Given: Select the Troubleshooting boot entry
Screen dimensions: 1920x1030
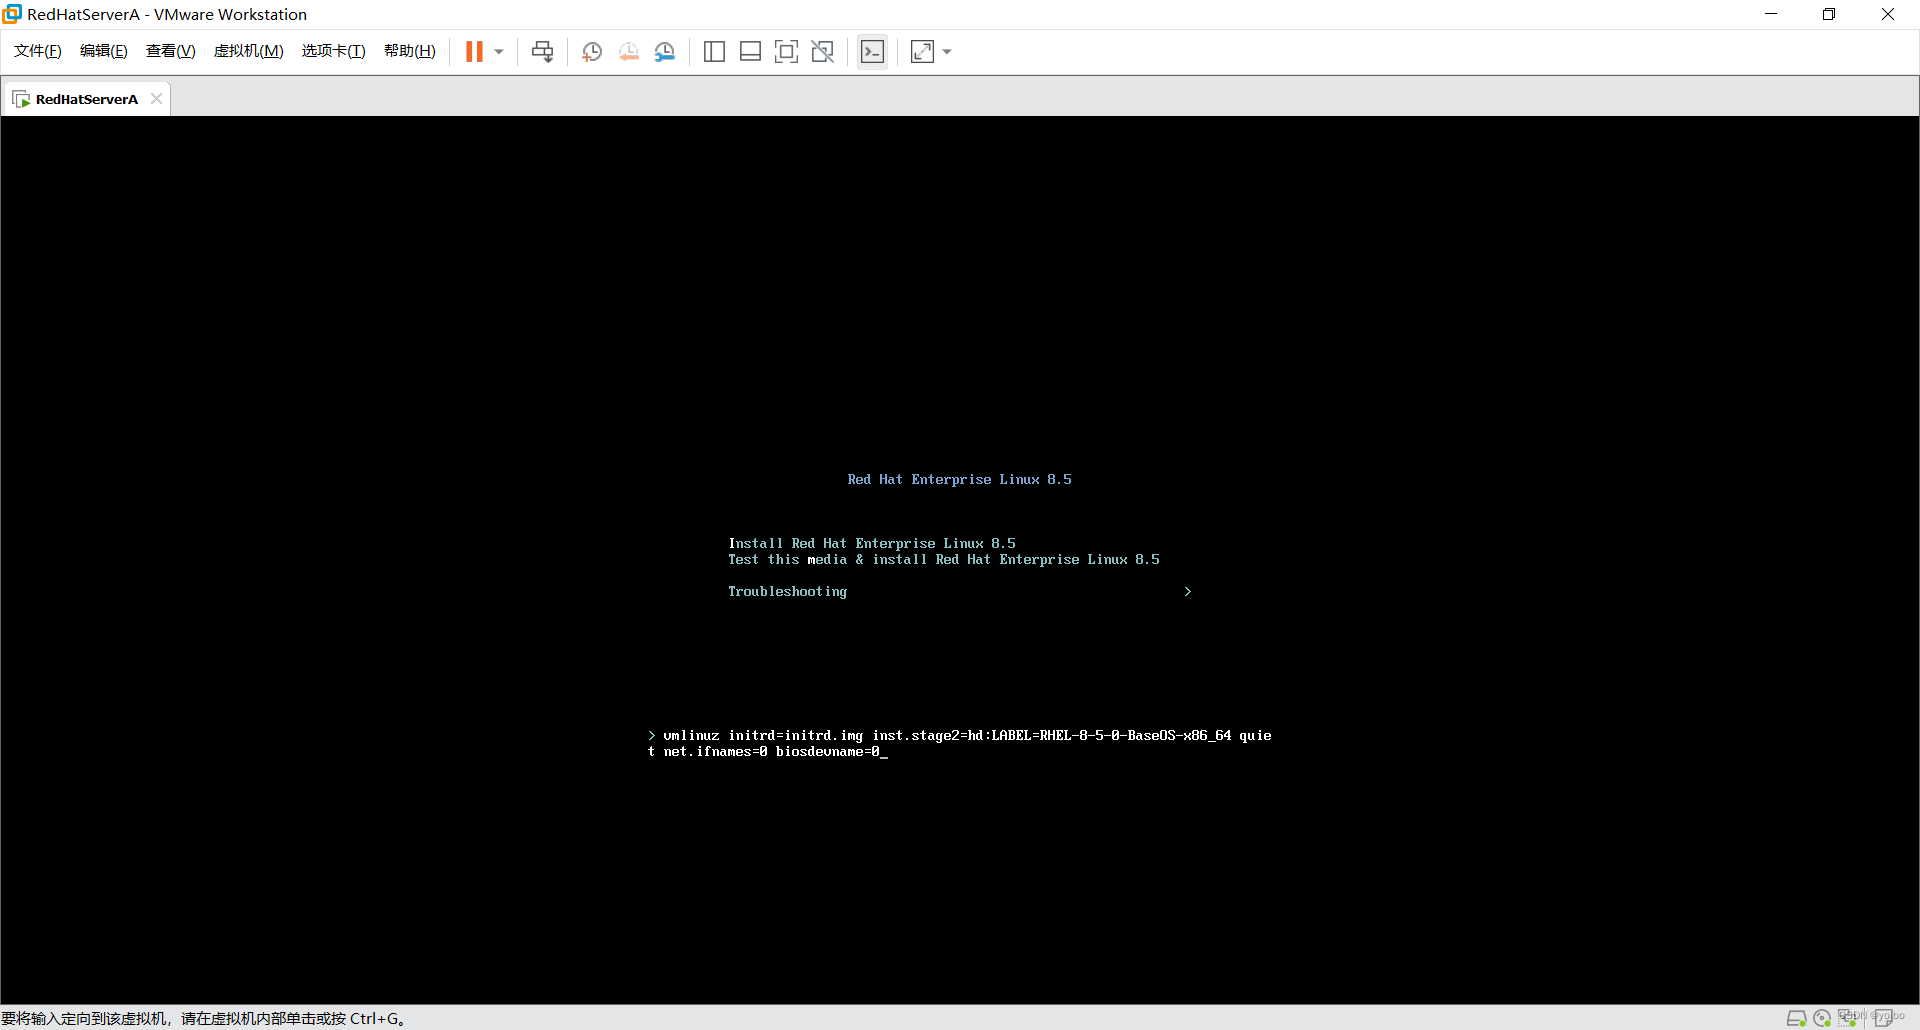Looking at the screenshot, I should click(x=787, y=591).
